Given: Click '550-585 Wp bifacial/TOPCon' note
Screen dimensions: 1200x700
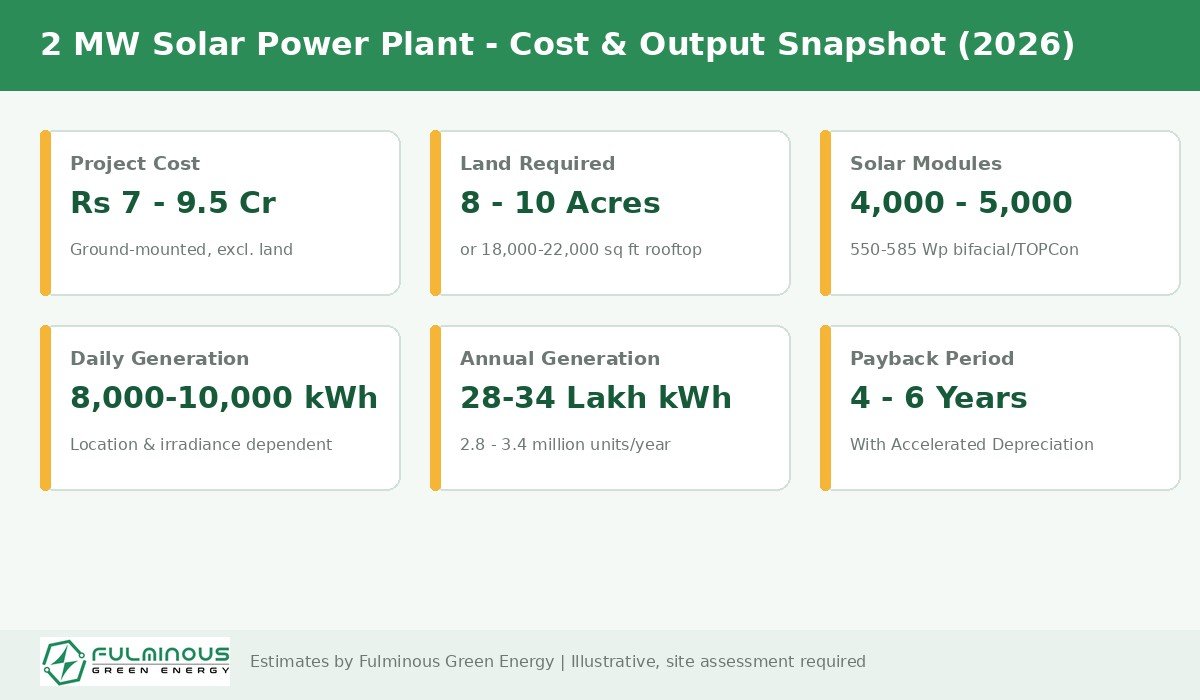Looking at the screenshot, I should [964, 250].
